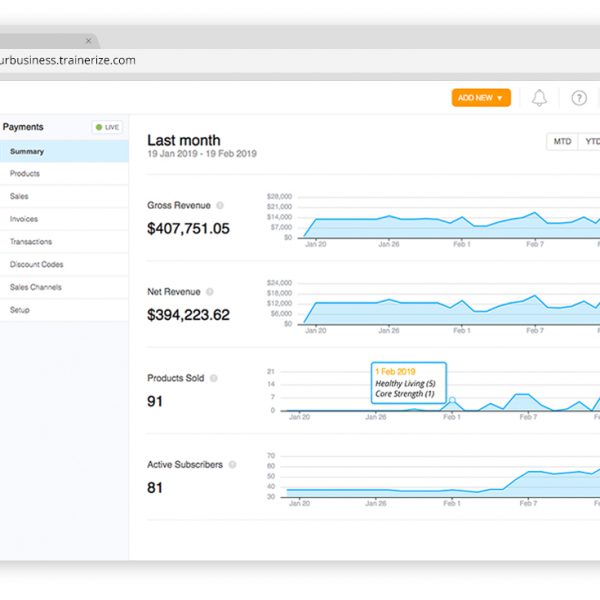Click the info icon beside Net Revenue
Image resolution: width=600 pixels, height=600 pixels.
click(209, 292)
